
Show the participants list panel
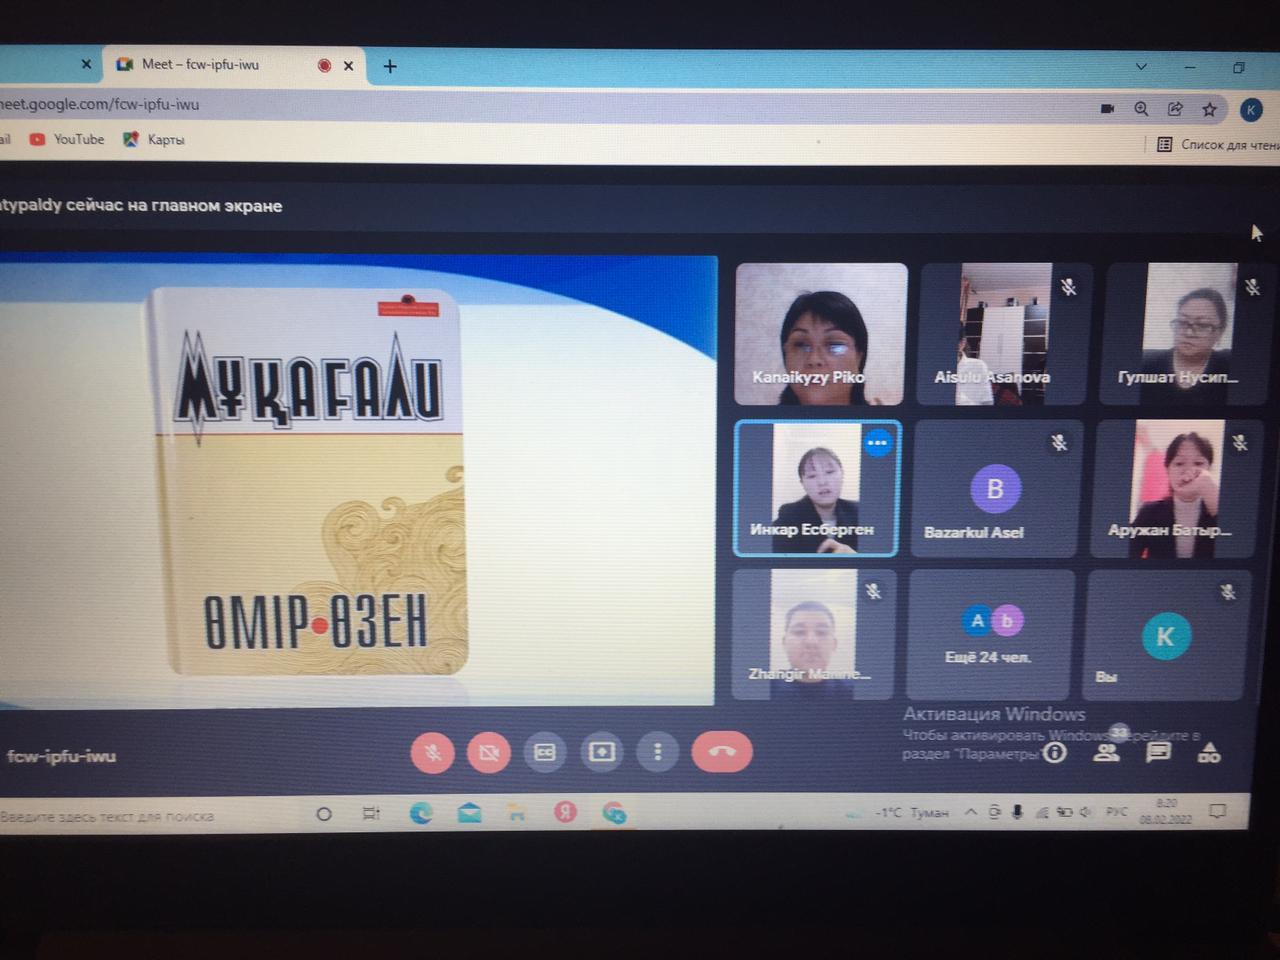click(x=1106, y=753)
